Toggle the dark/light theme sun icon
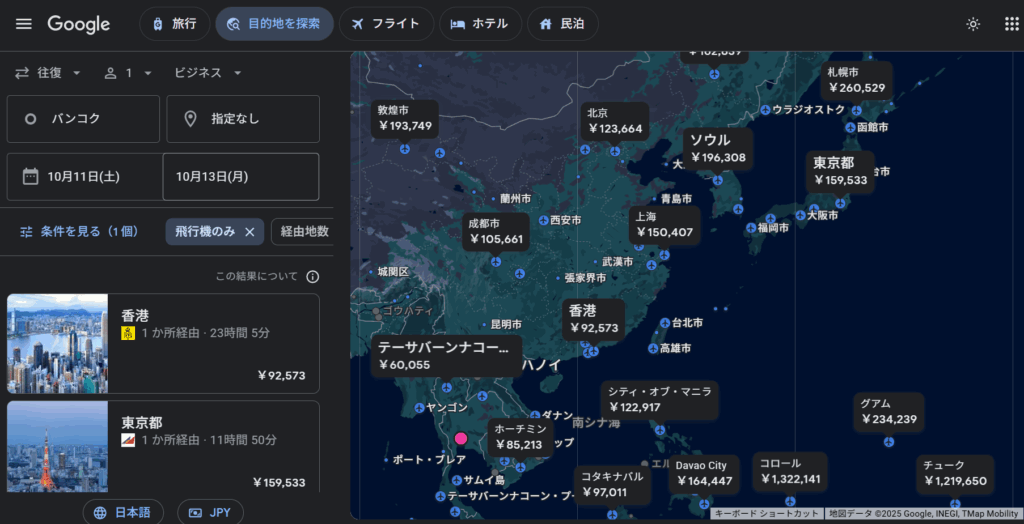 tap(973, 24)
